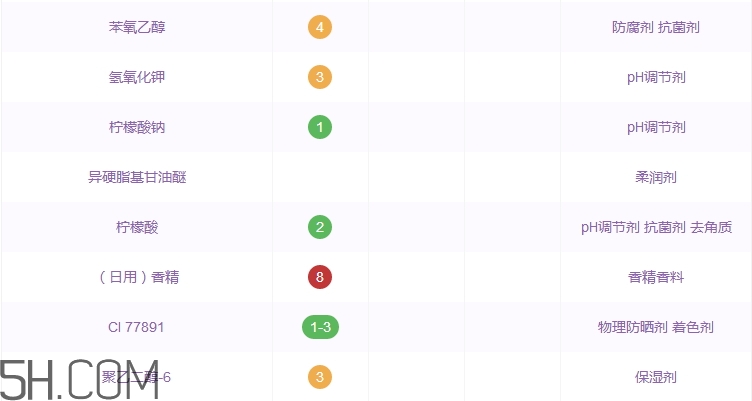
Task: Click the green 1-3 score badge
Action: tap(320, 327)
